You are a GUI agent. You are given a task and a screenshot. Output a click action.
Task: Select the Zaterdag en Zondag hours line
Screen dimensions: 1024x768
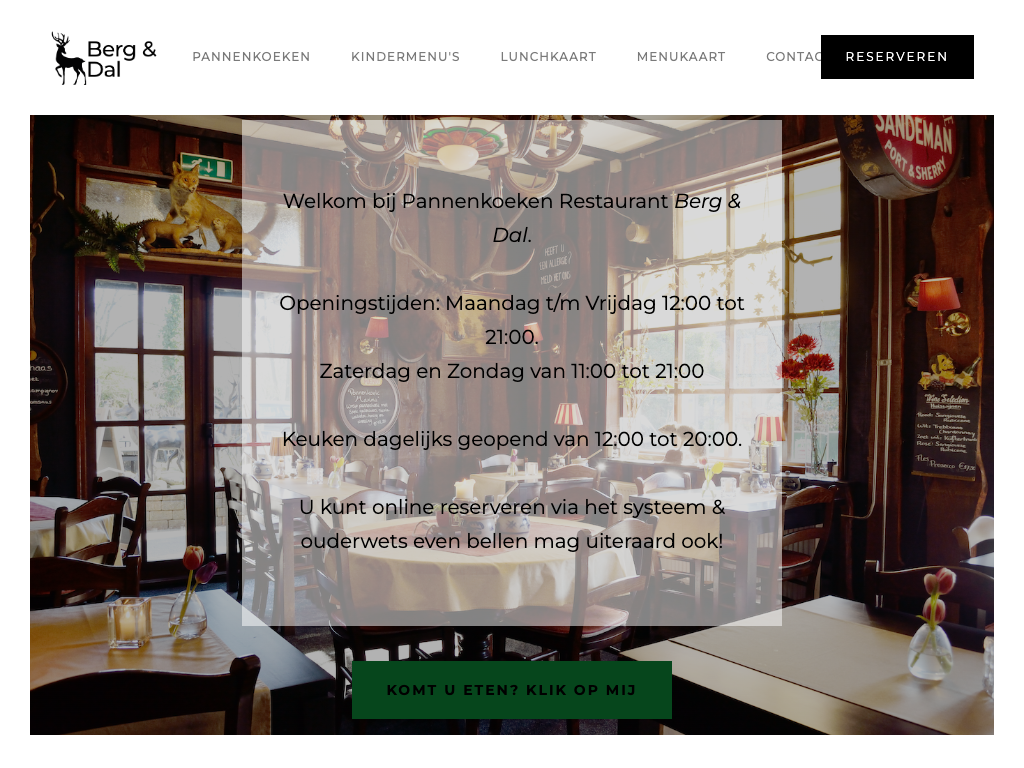click(512, 371)
